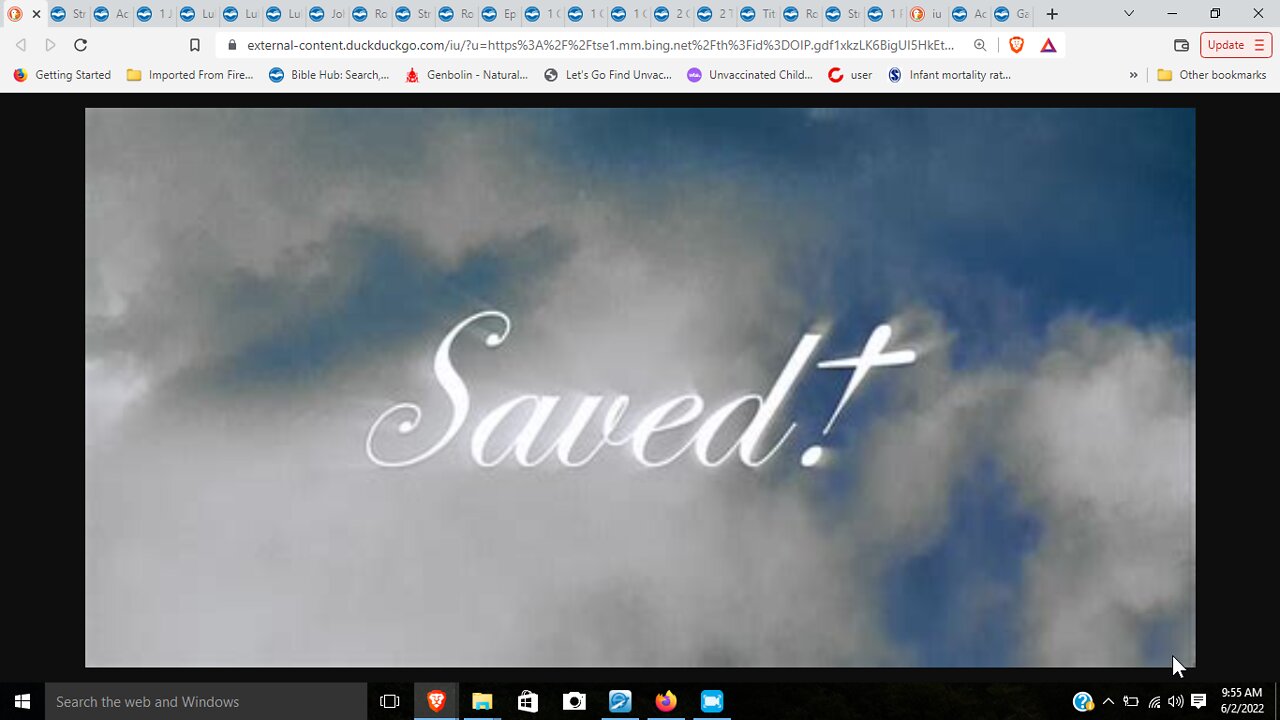Open Zoom from the taskbar
The width and height of the screenshot is (1280, 720).
point(712,701)
